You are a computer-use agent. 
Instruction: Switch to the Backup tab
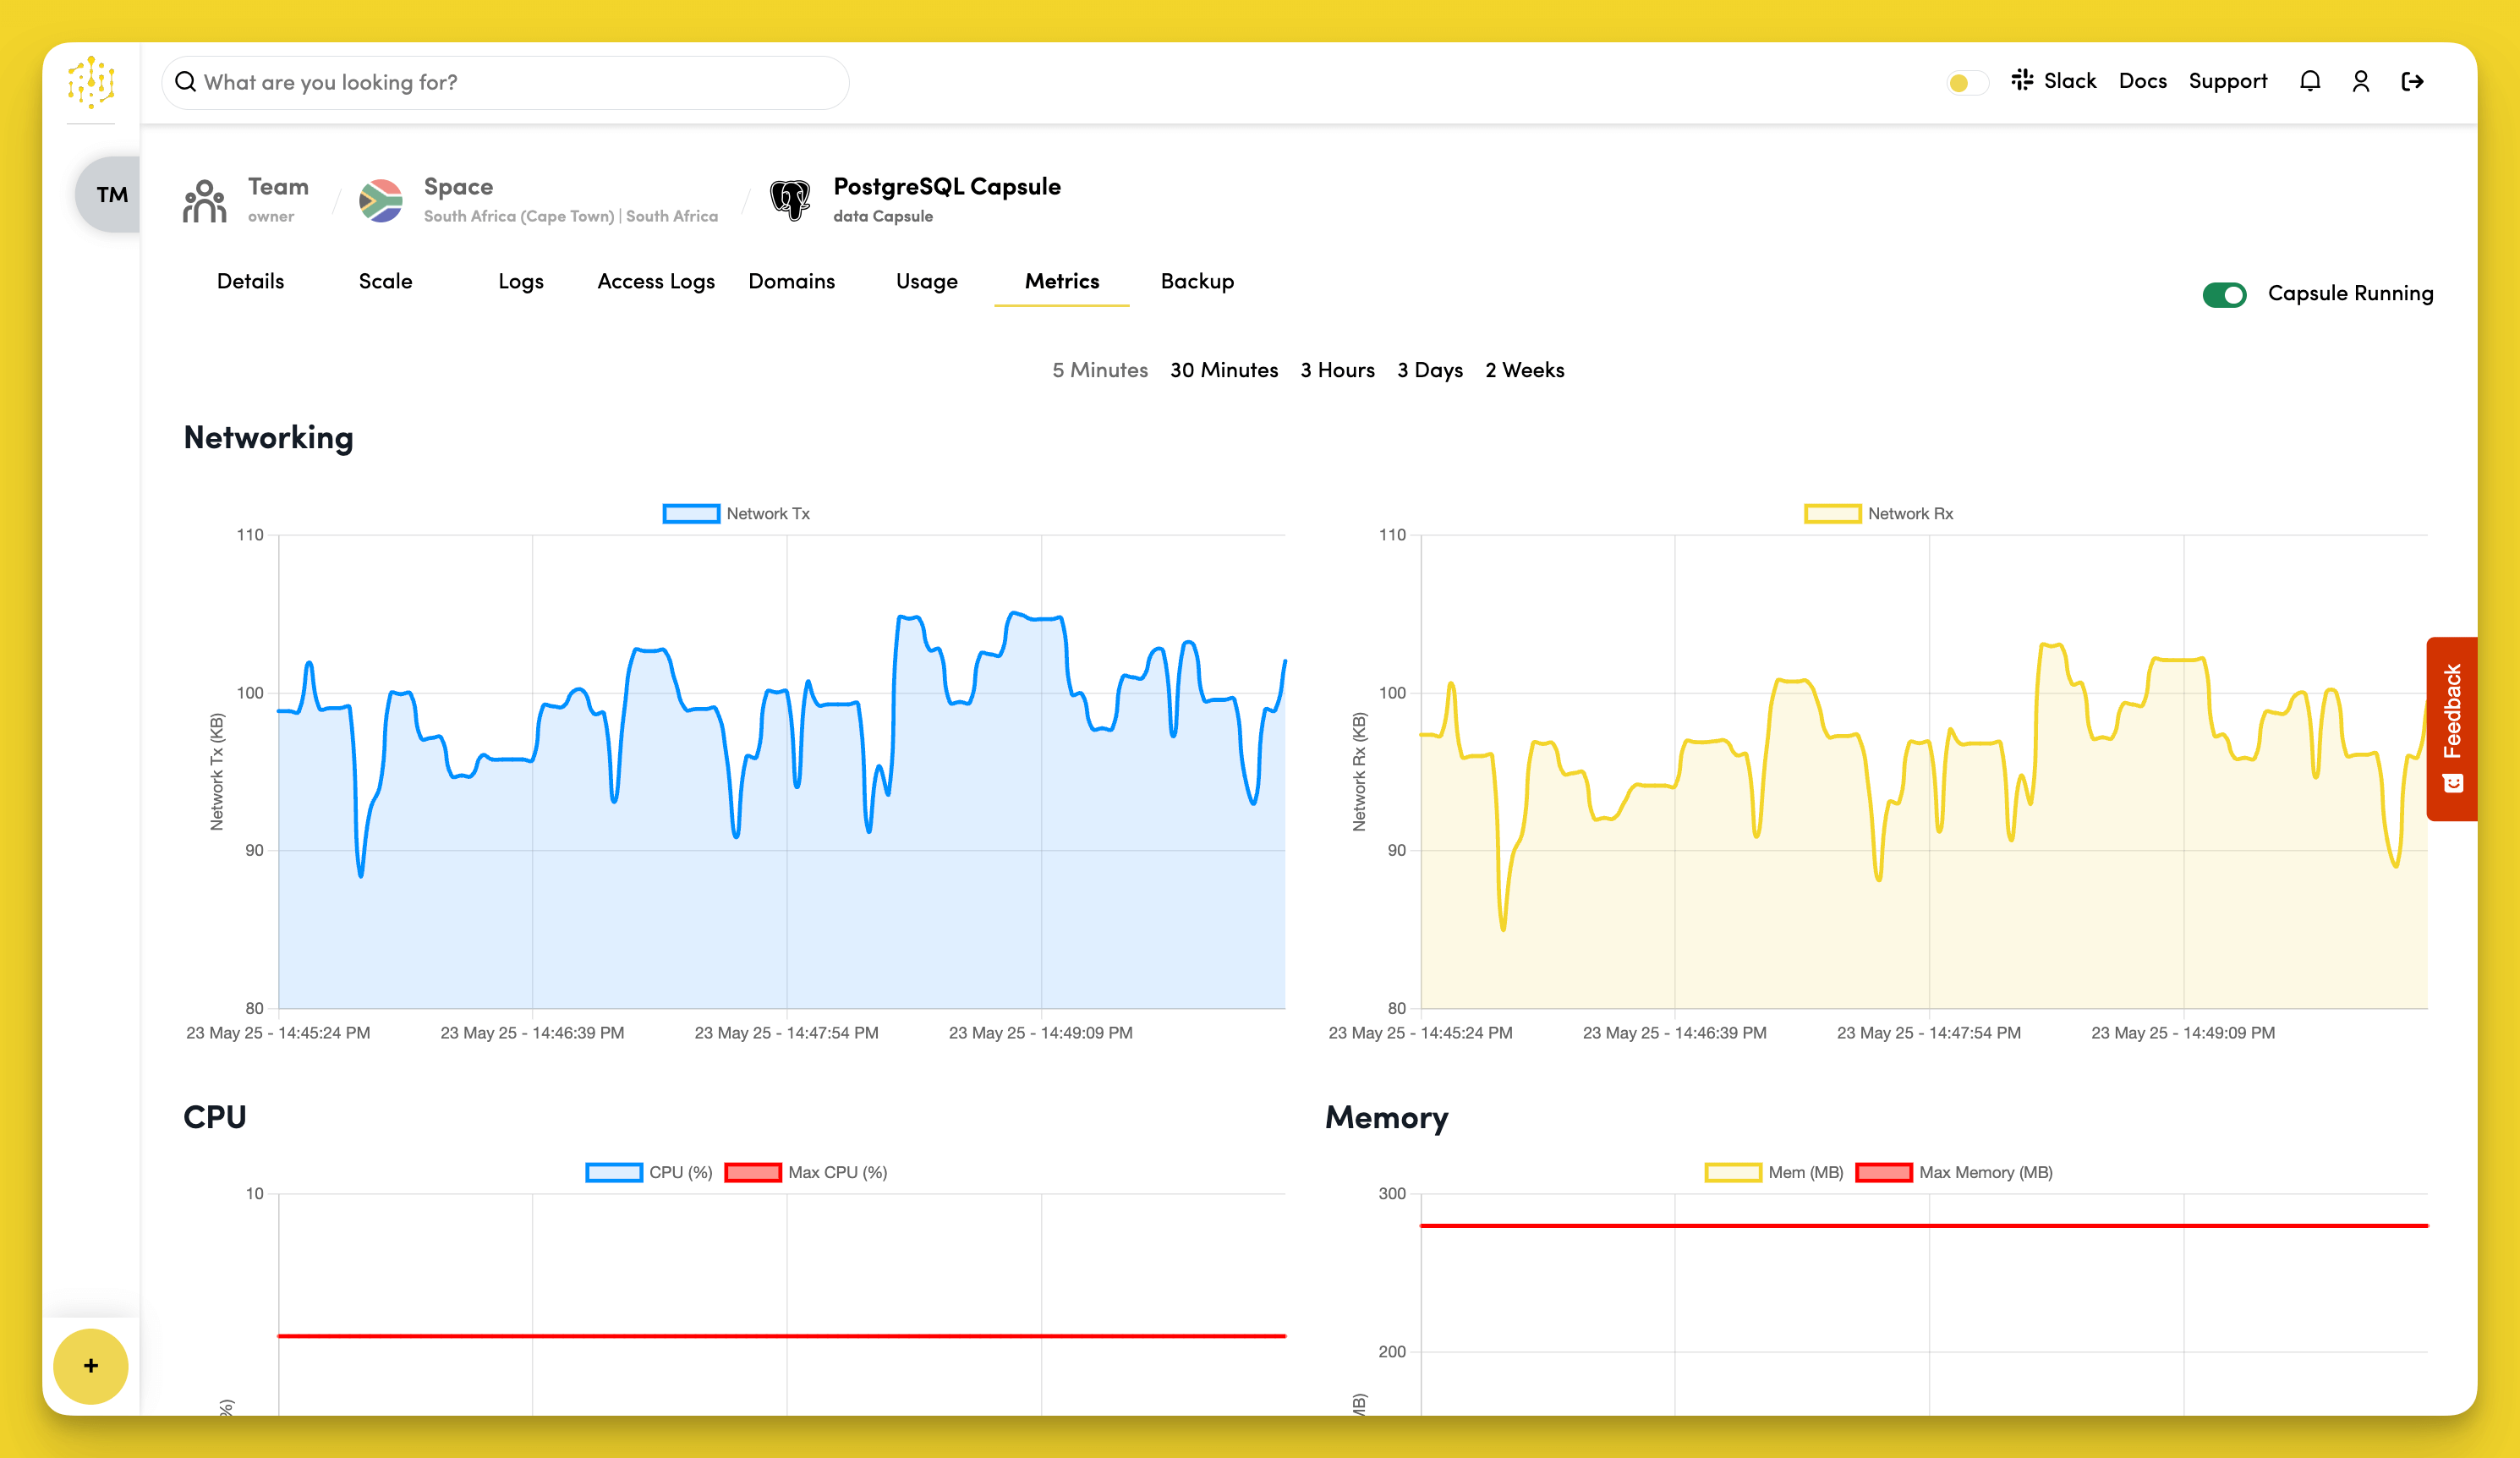click(1196, 281)
